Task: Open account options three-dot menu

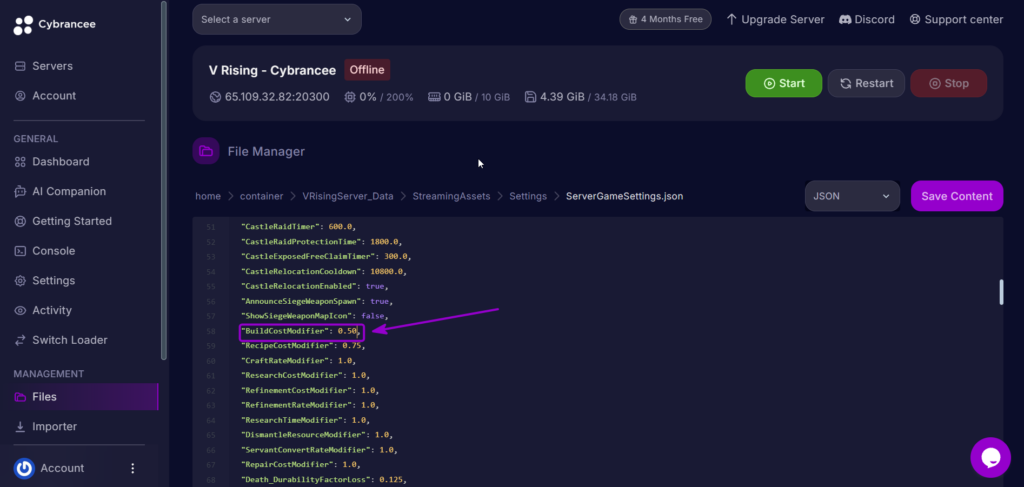Action: pos(133,468)
